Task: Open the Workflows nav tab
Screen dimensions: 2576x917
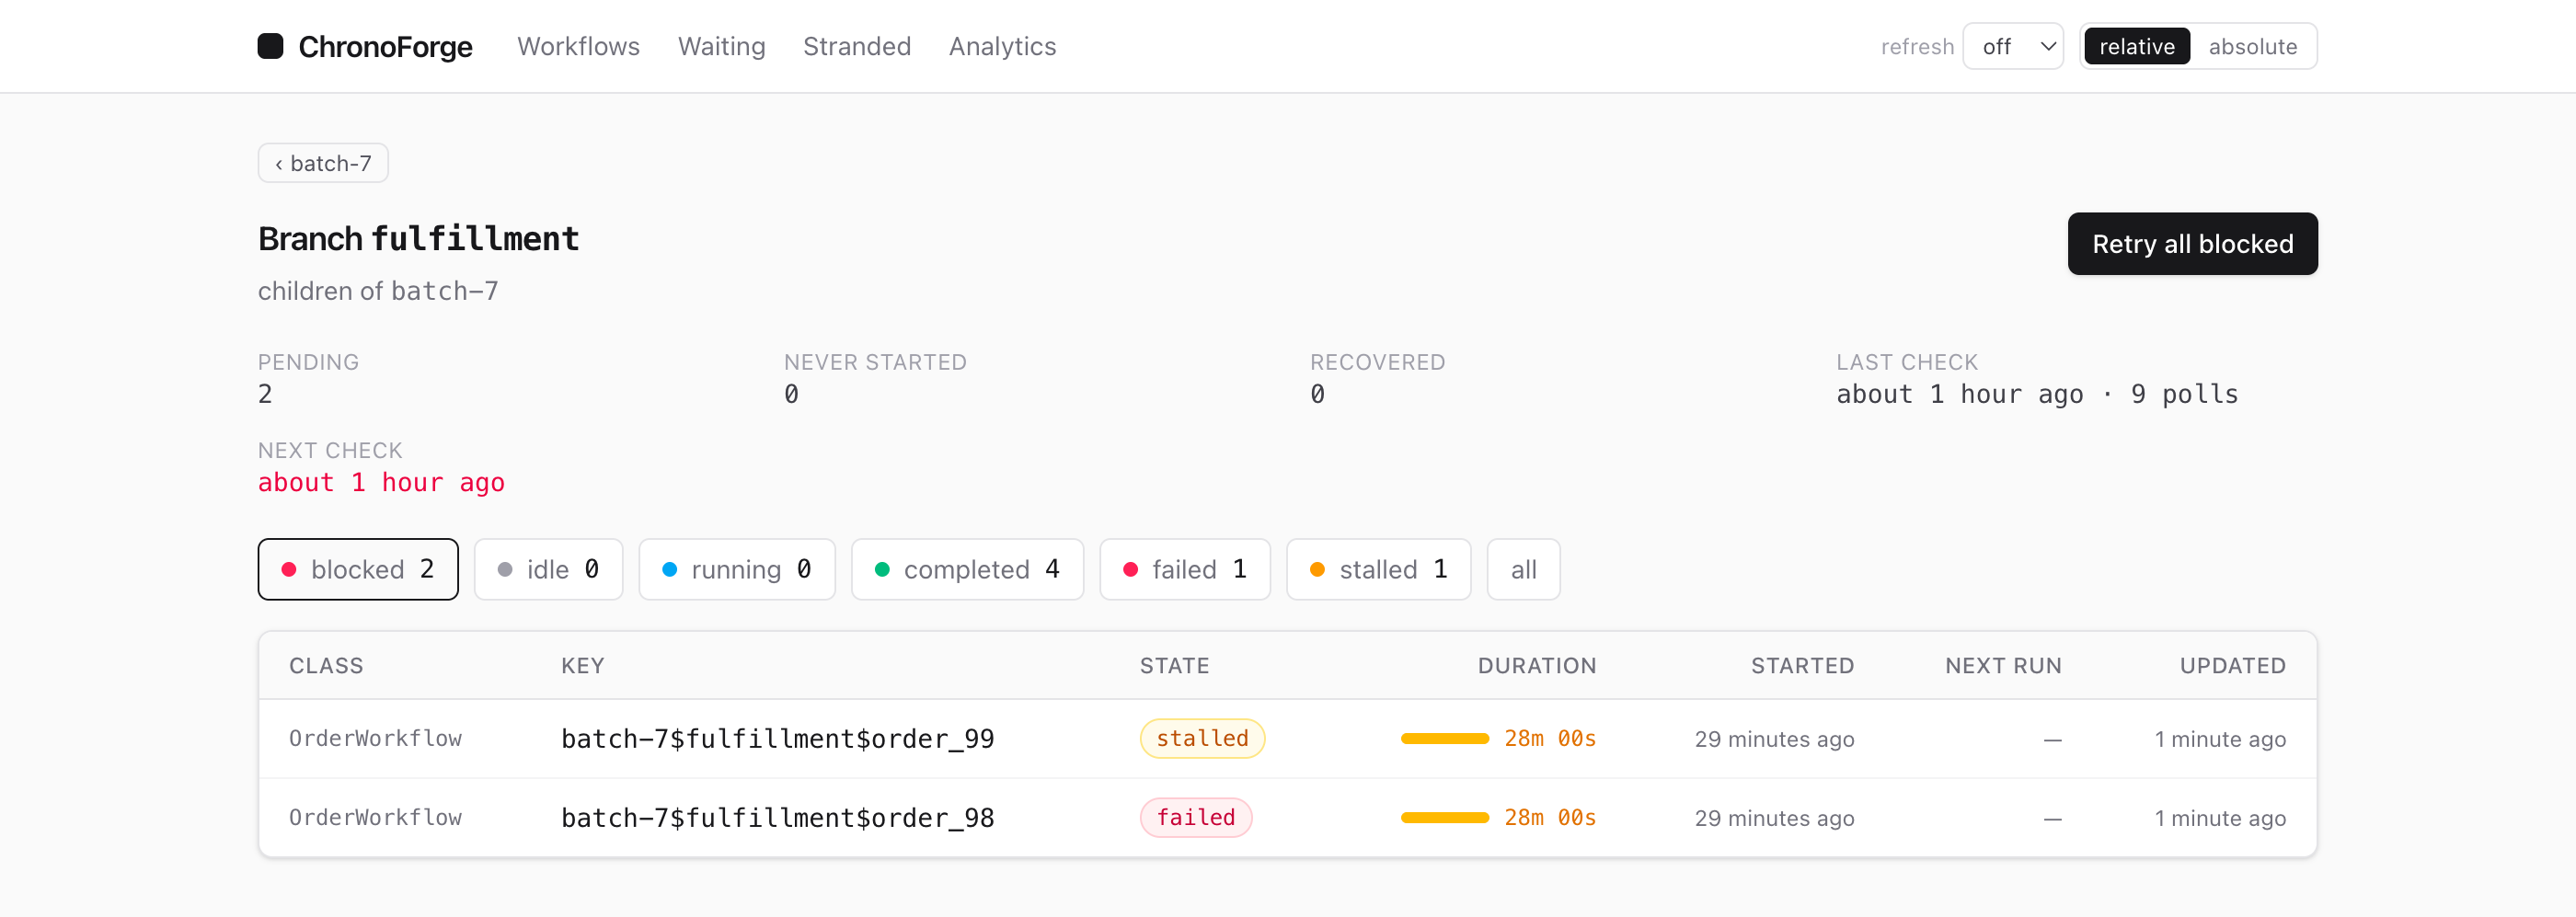Action: point(578,46)
